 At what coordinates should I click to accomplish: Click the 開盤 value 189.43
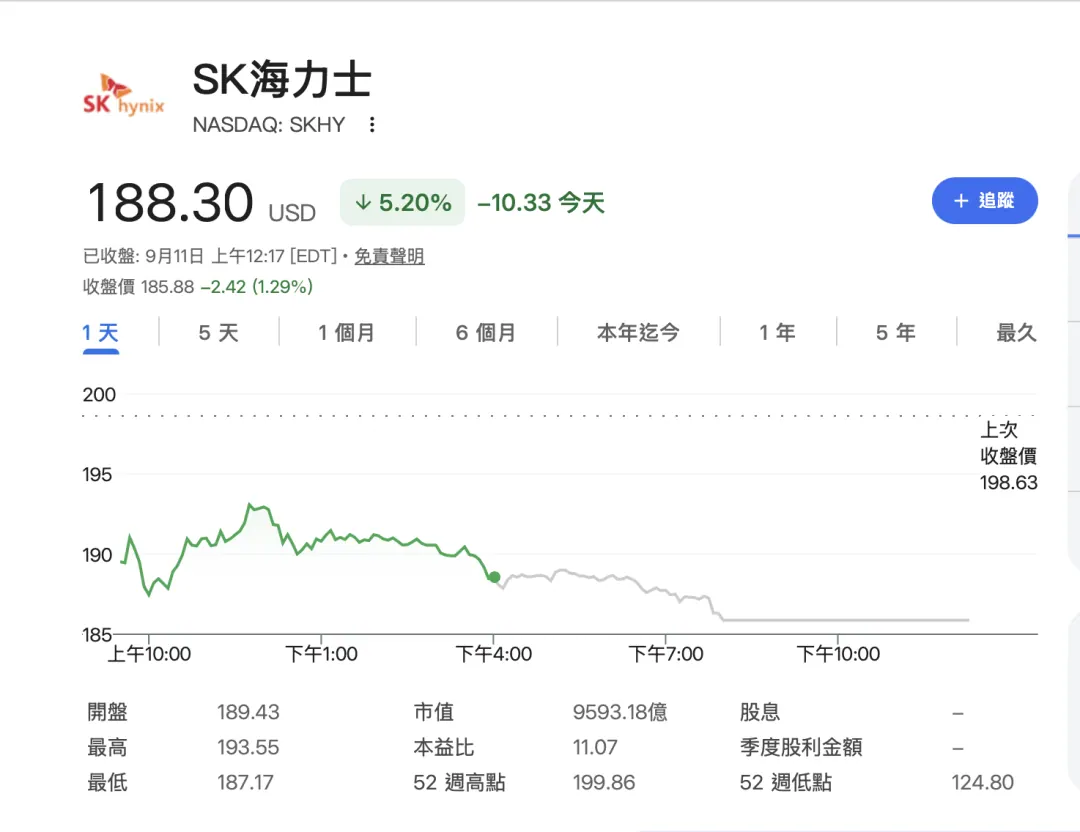click(248, 712)
